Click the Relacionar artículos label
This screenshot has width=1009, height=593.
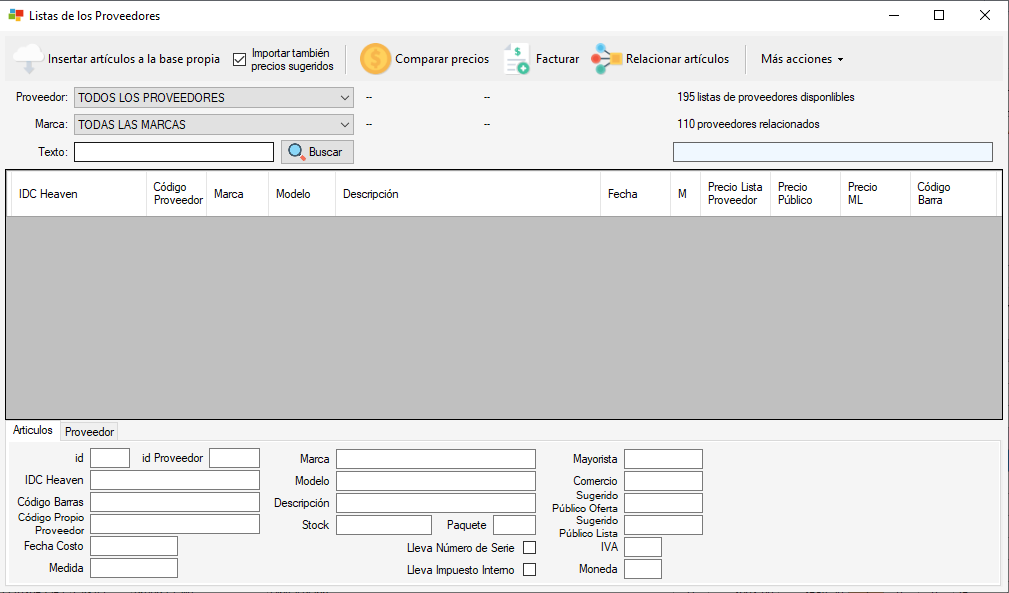click(x=678, y=59)
